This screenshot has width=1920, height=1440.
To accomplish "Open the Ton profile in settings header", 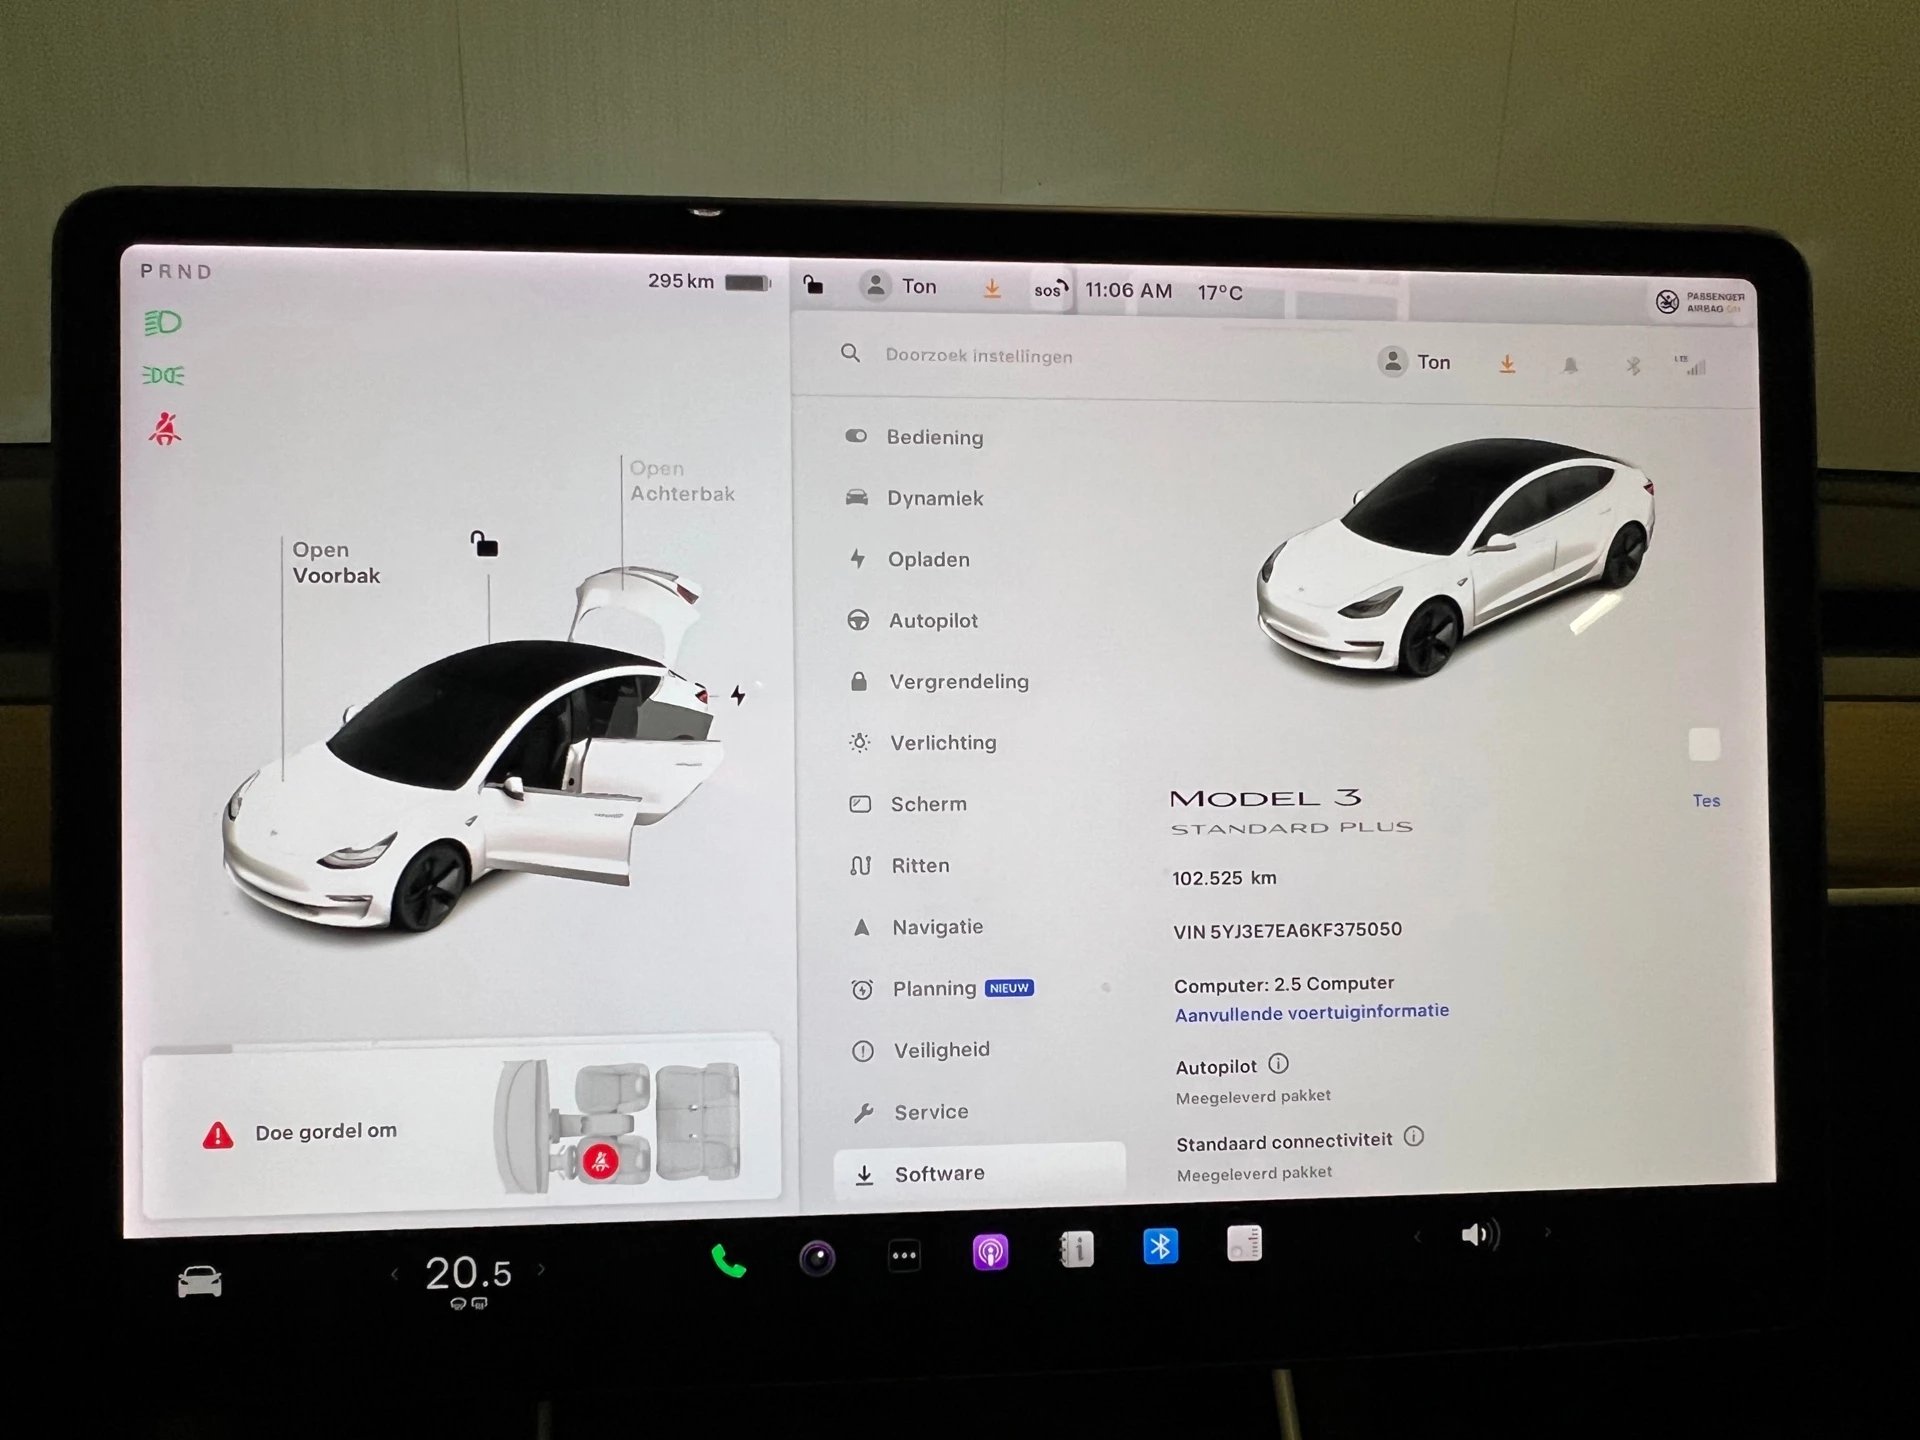I will [1414, 362].
